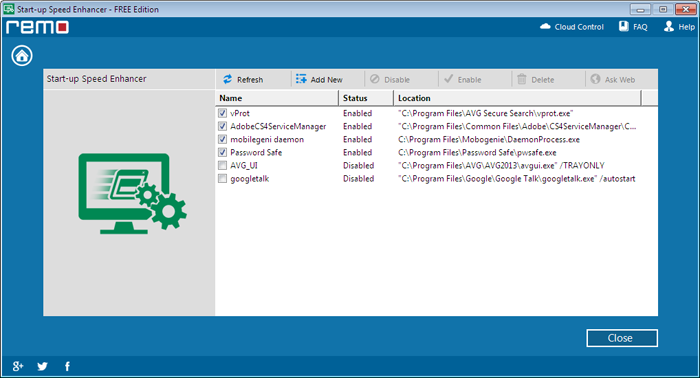Click the Disabled status of AVG_UI

click(x=358, y=166)
